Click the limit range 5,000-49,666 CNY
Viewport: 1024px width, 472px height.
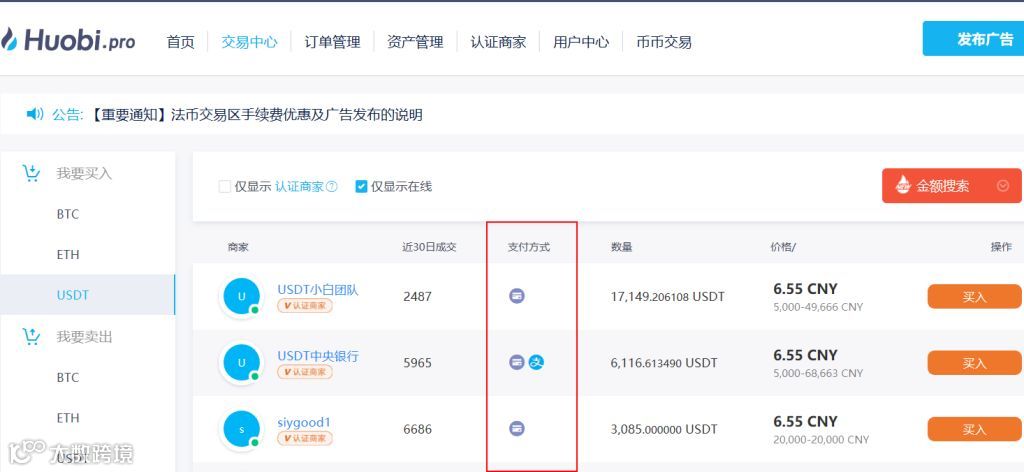818,307
